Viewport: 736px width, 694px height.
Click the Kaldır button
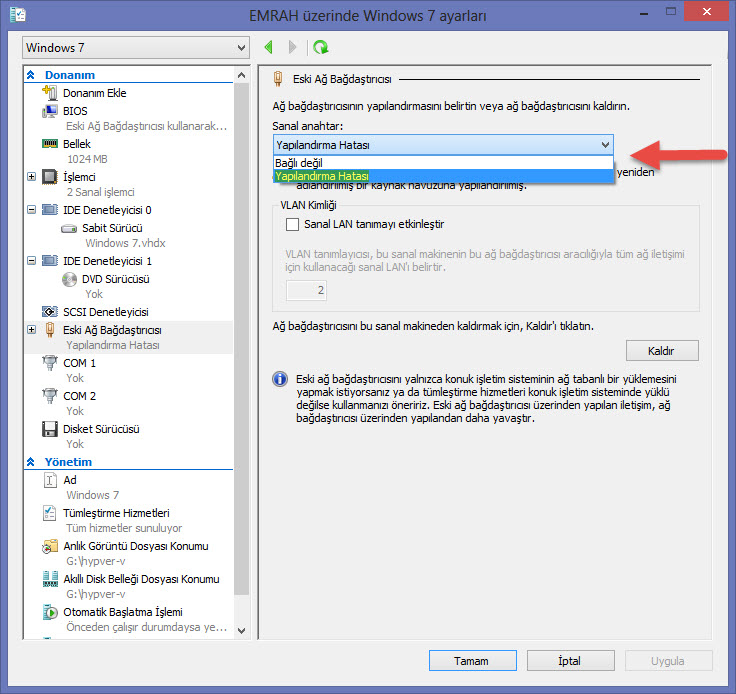(x=662, y=351)
